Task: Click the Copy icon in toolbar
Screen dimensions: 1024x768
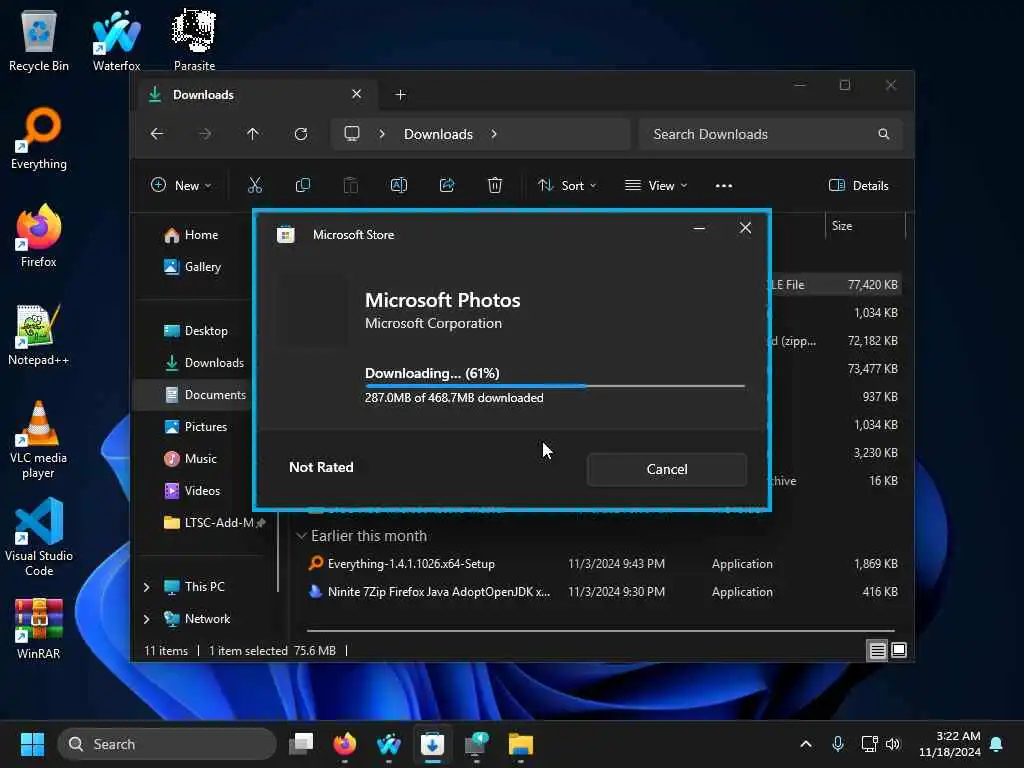Action: (303, 185)
